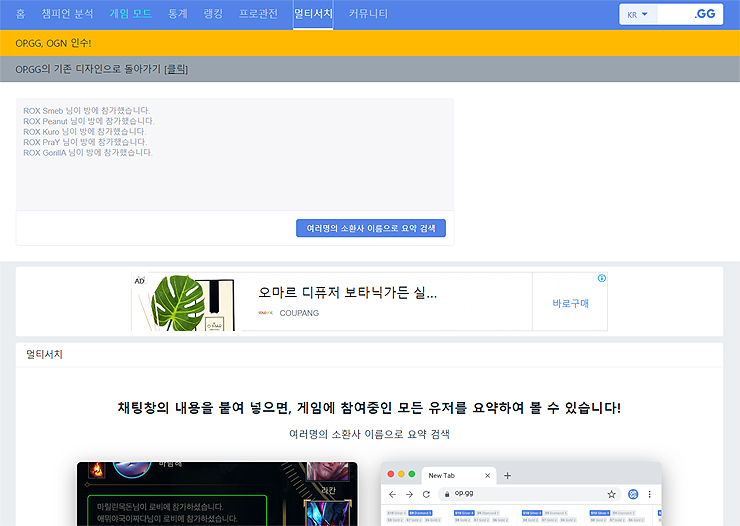
Task: Open the 통계 menu
Action: [178, 14]
